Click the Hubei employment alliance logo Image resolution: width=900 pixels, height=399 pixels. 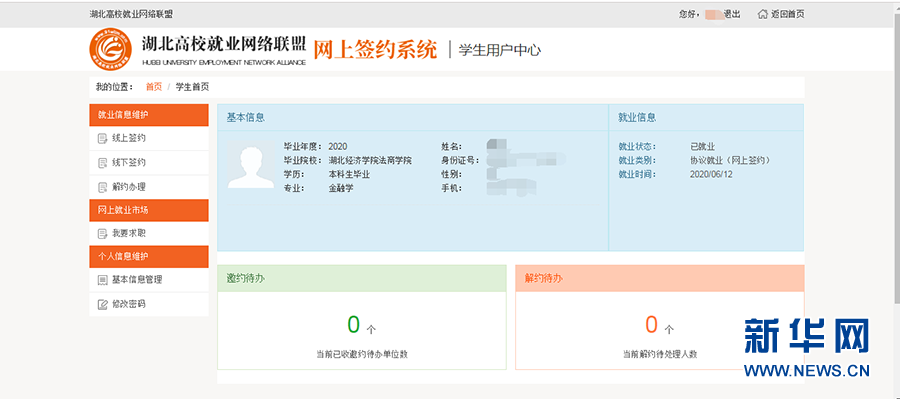(110, 49)
